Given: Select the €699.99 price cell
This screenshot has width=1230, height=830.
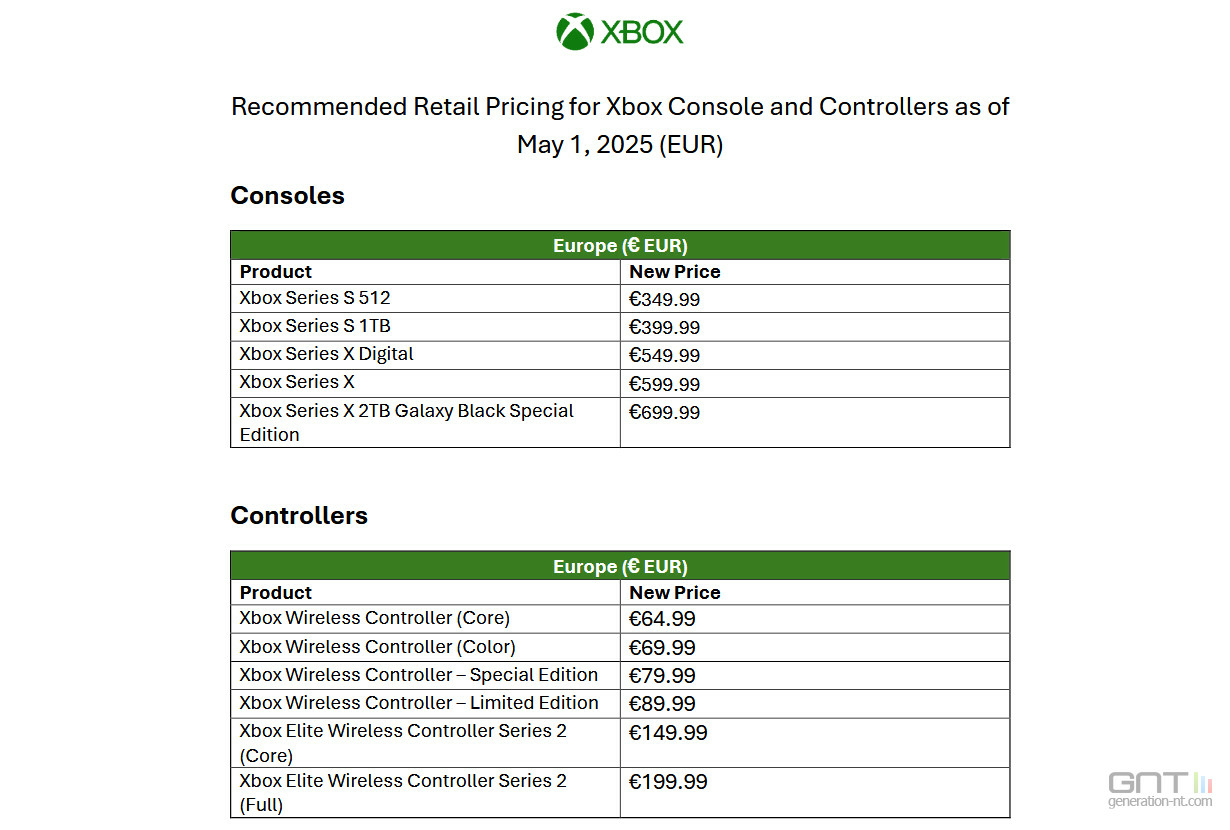Looking at the screenshot, I should tap(815, 423).
